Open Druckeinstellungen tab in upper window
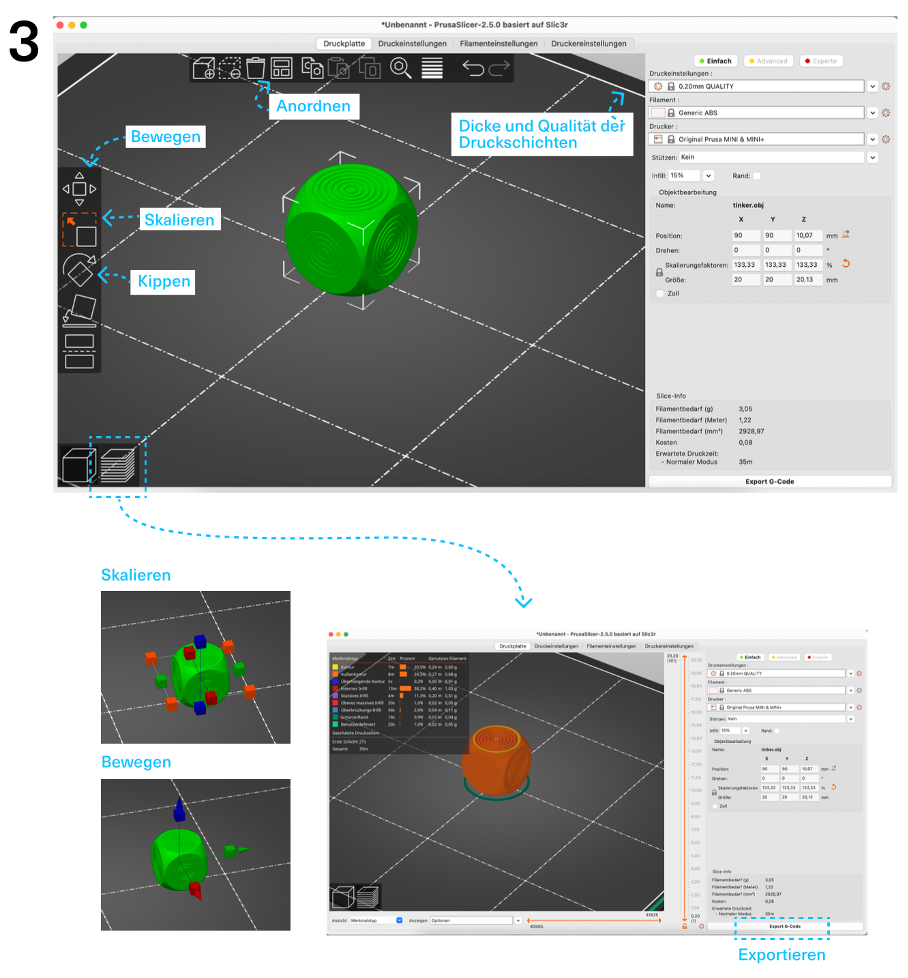The width and height of the screenshot is (908, 978). [412, 44]
